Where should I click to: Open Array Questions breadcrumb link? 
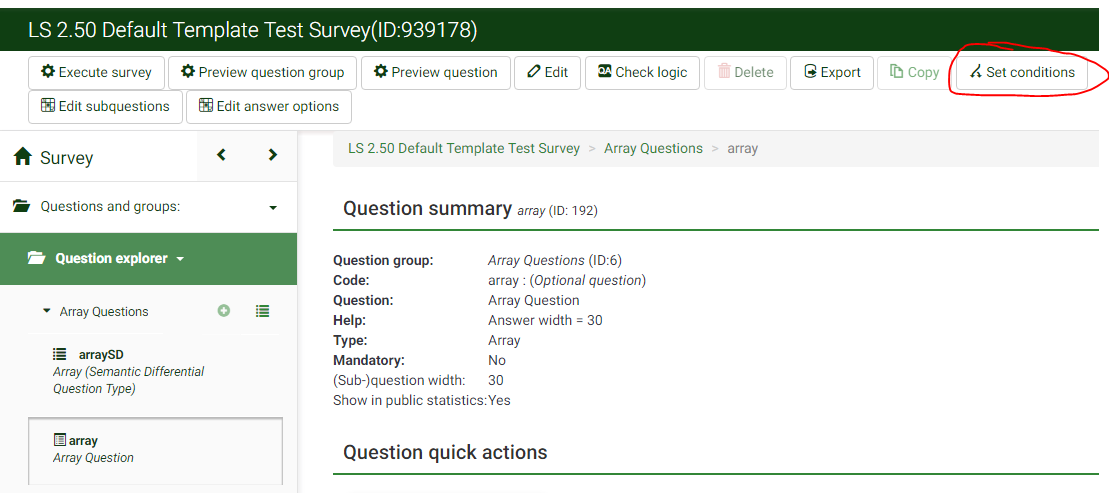point(653,148)
